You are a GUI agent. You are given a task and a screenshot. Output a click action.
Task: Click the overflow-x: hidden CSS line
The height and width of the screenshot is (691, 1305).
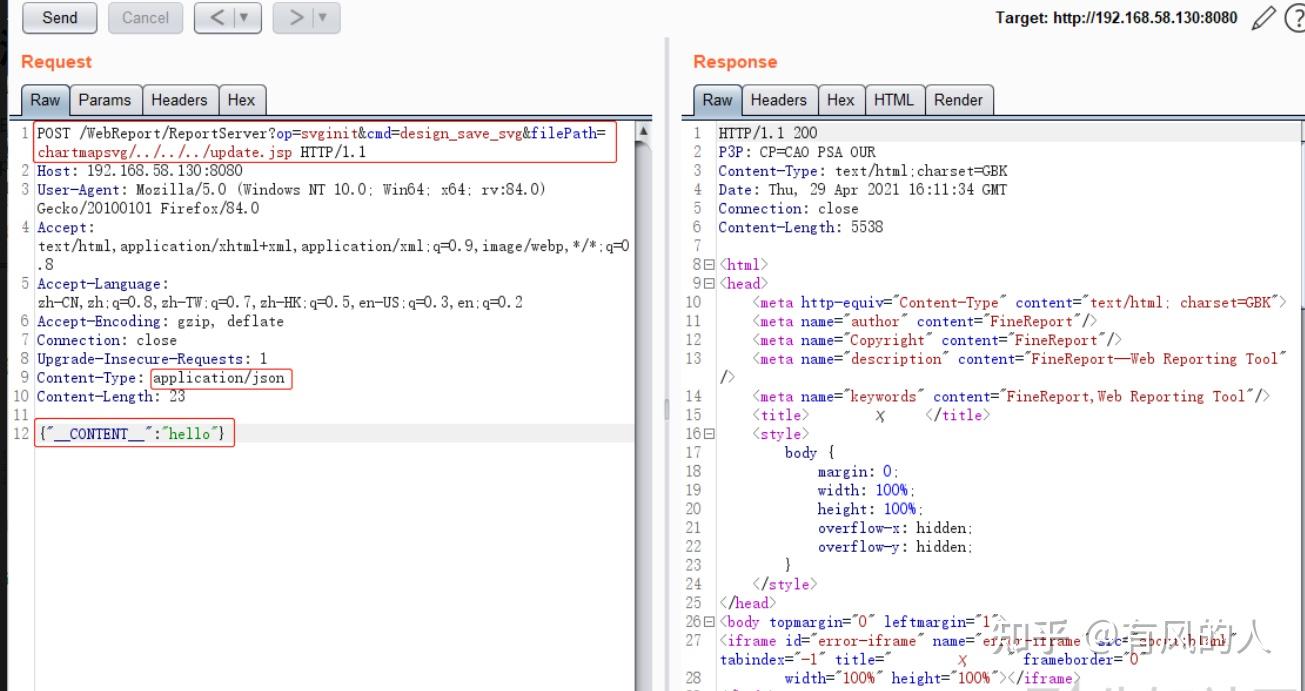pos(895,528)
